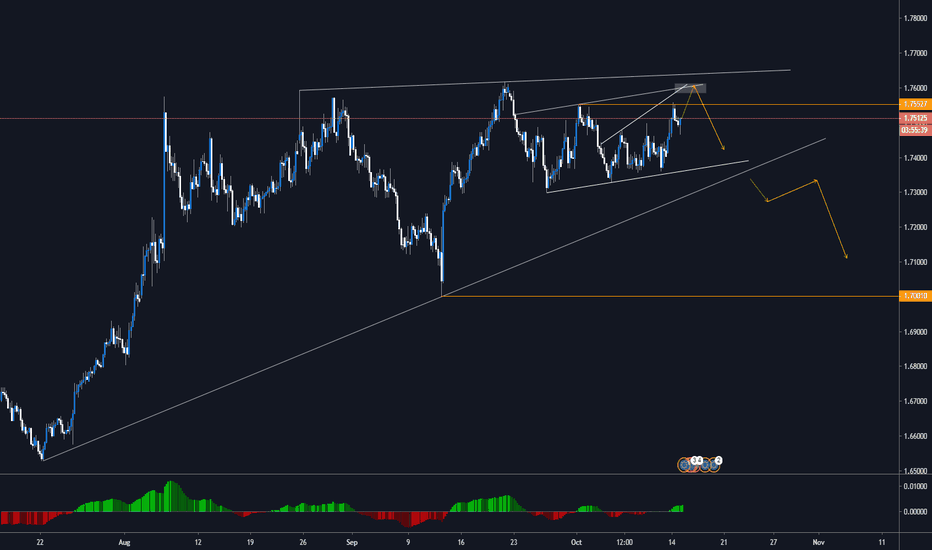Click the 1.69000 price axis value
932x550 pixels.
(915, 332)
